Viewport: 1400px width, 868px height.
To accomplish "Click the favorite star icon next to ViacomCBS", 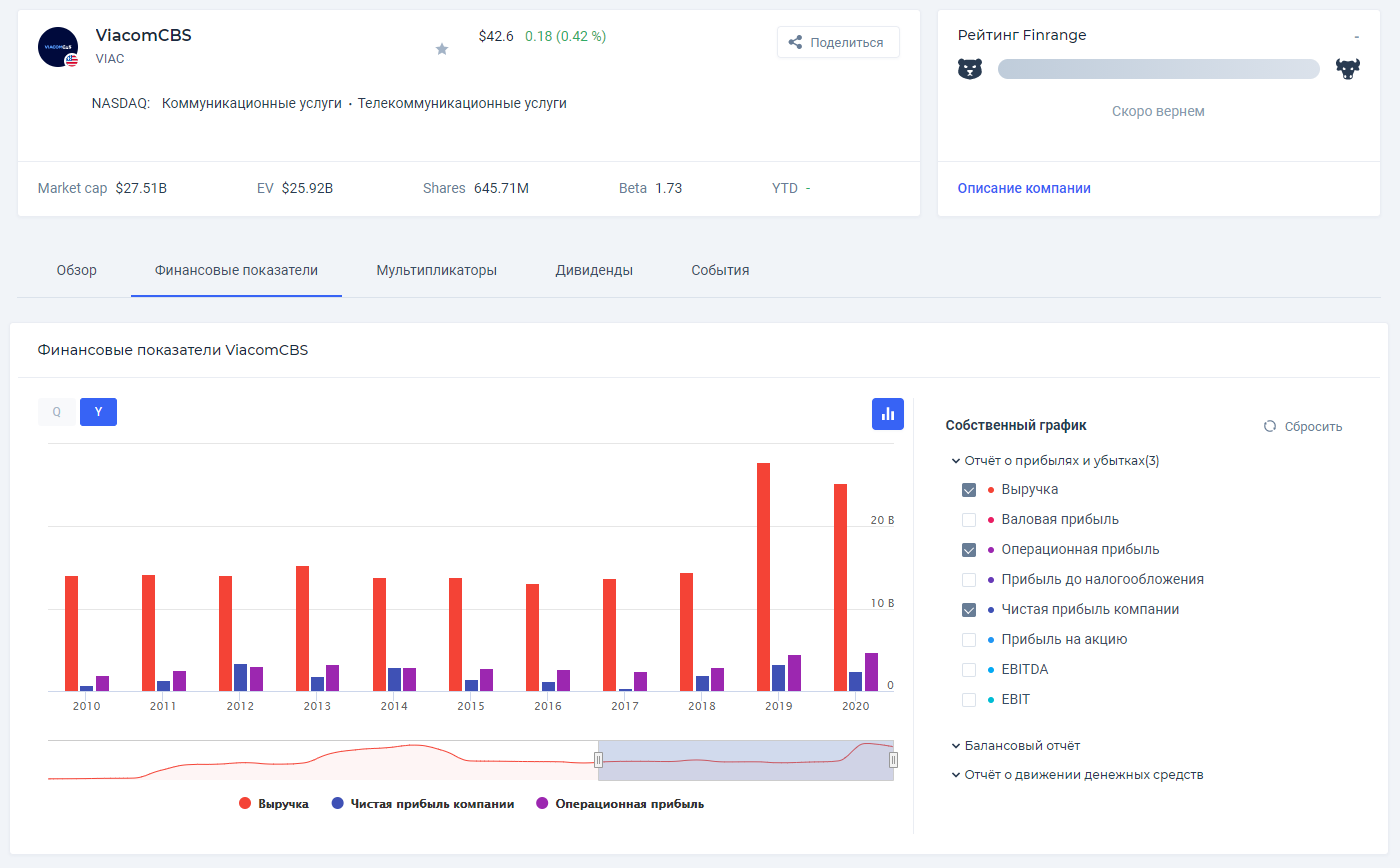I will (442, 49).
